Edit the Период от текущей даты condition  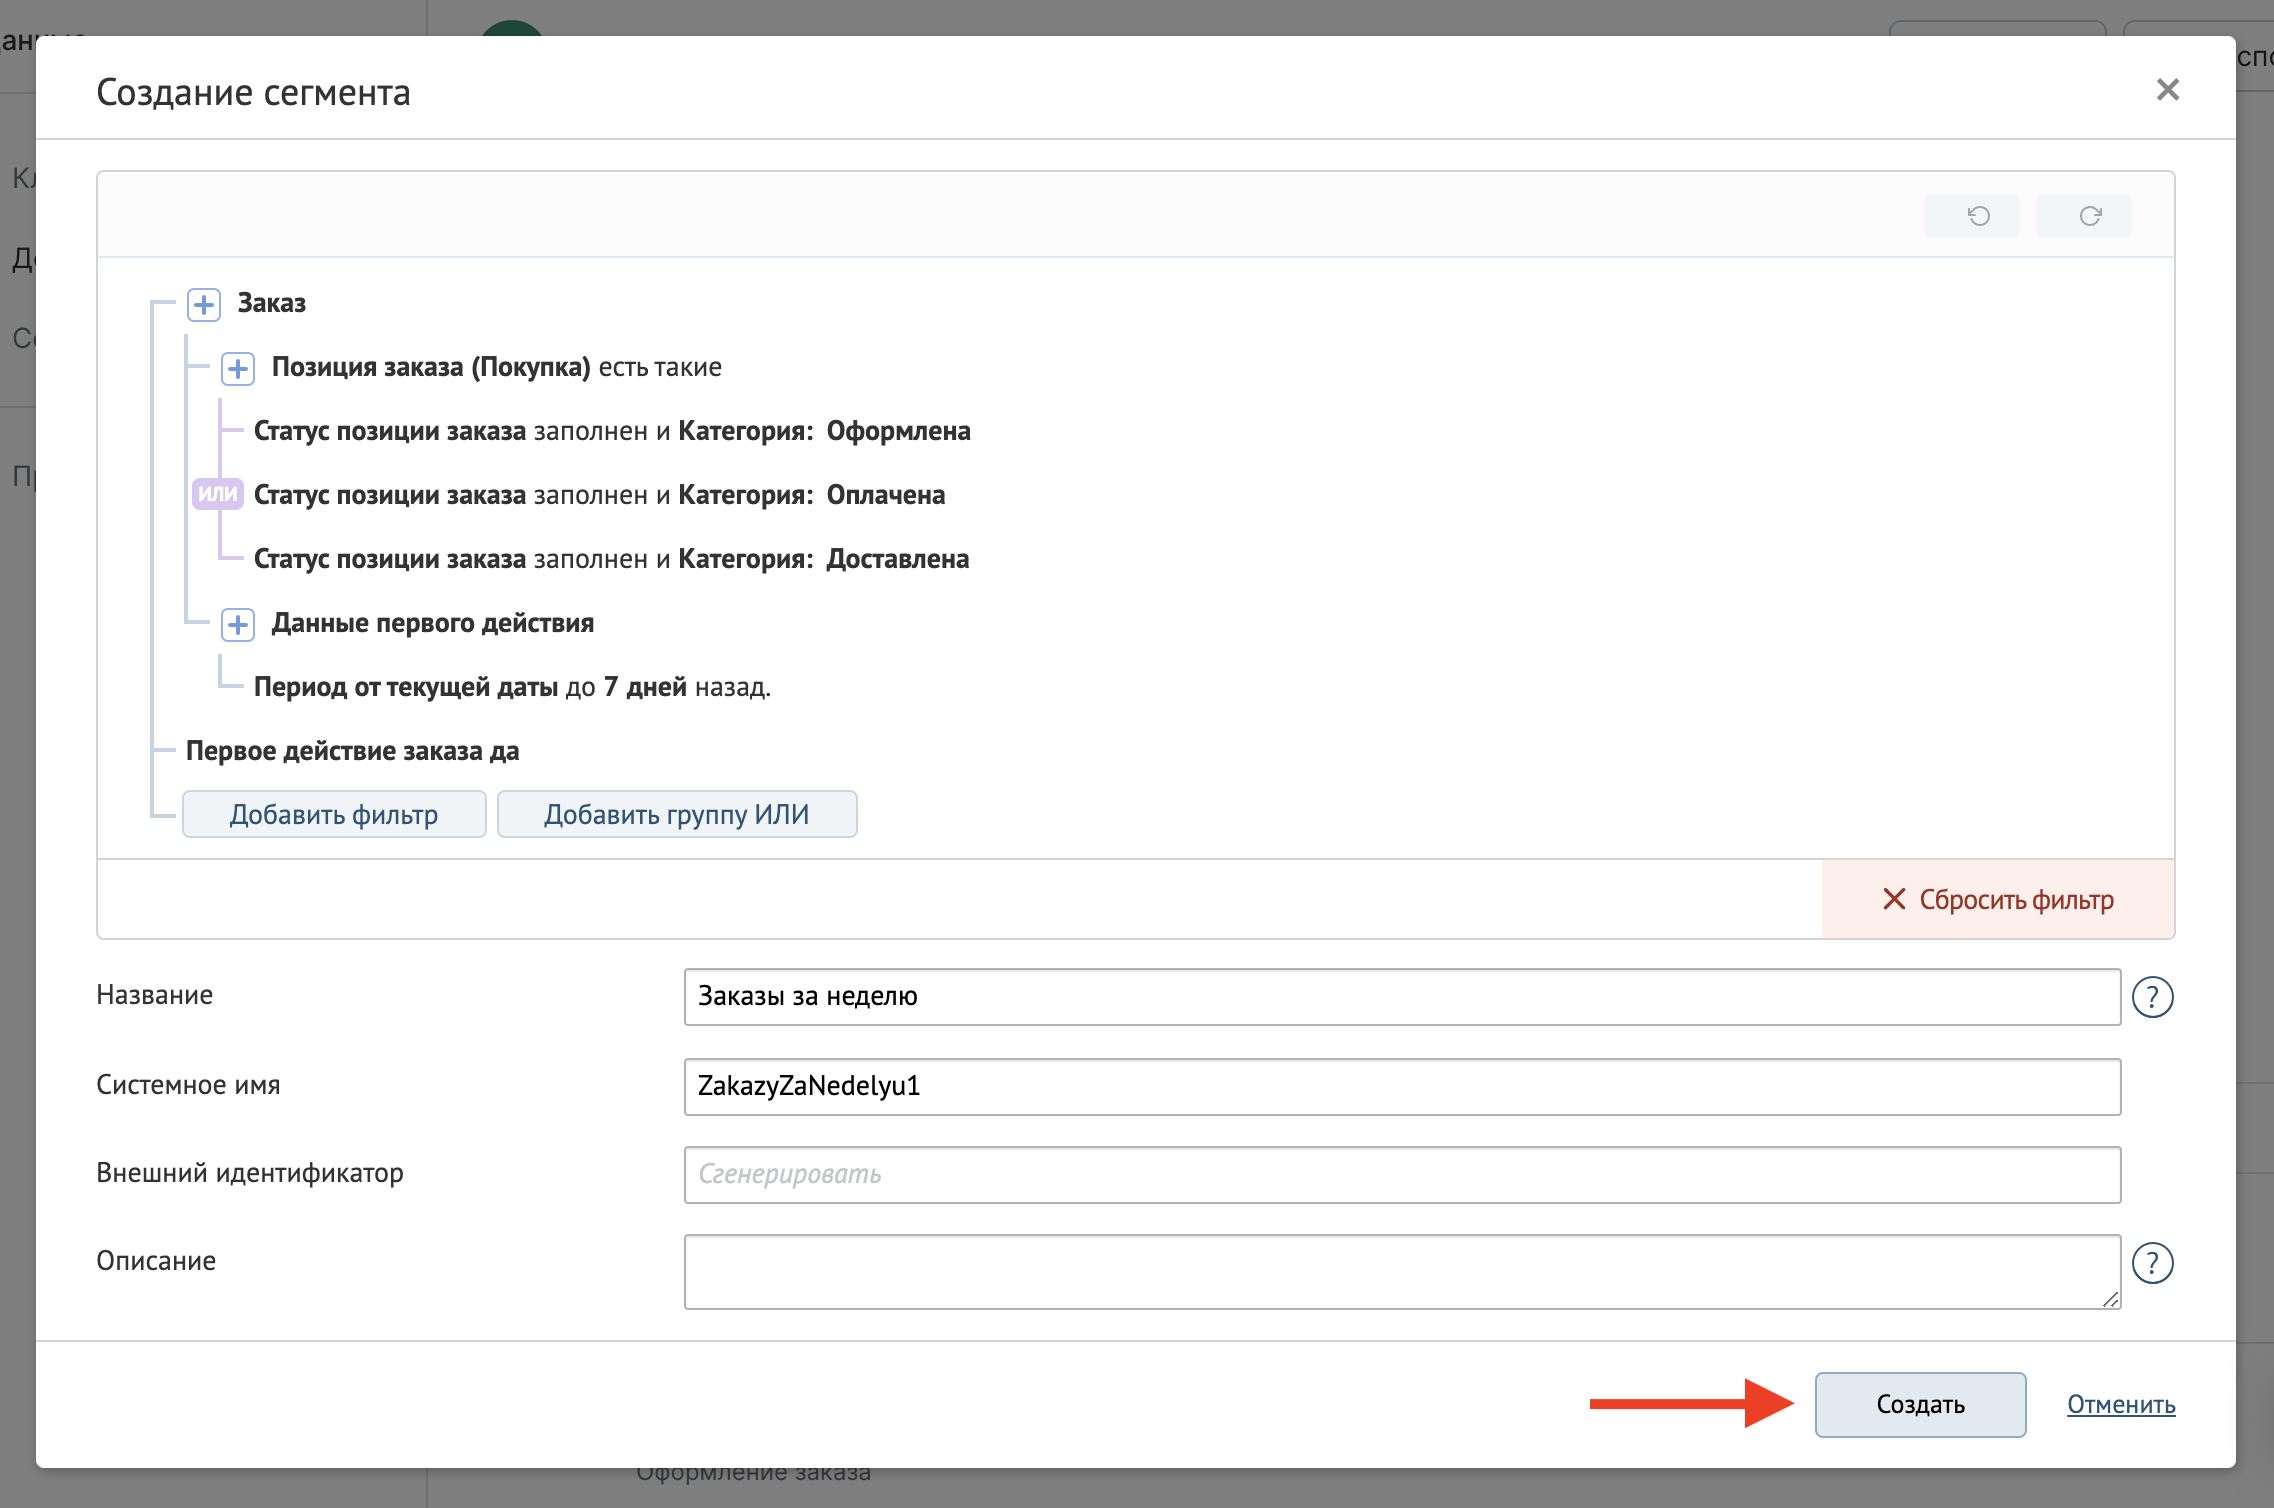point(512,687)
